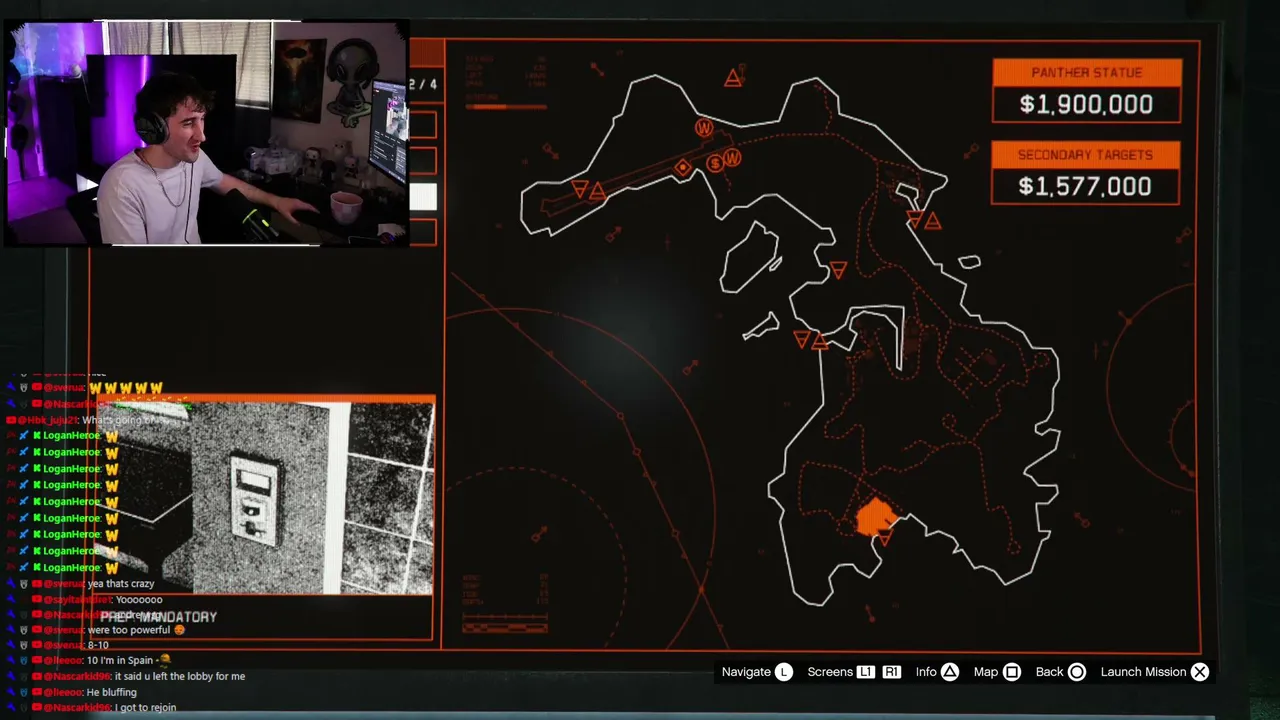Click the upward triangle at the airstrip's west end
Image resolution: width=1280 pixels, height=720 pixels.
tap(597, 190)
